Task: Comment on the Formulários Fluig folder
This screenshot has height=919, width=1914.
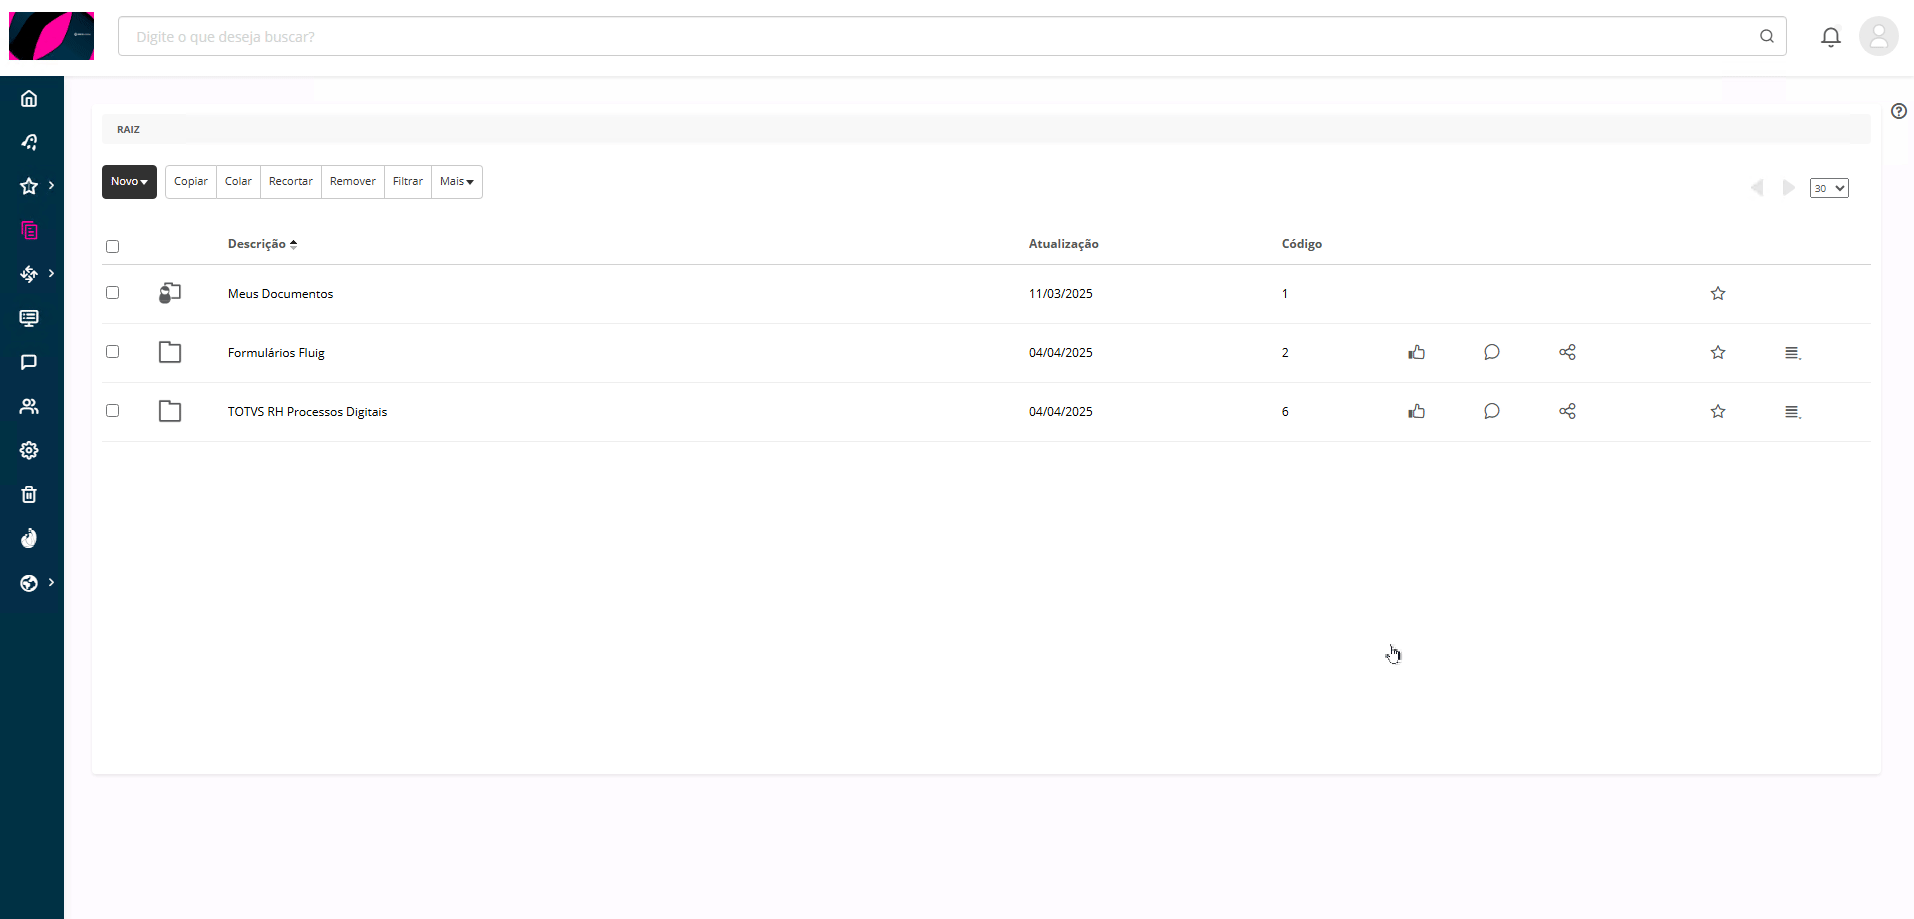Action: (1492, 352)
